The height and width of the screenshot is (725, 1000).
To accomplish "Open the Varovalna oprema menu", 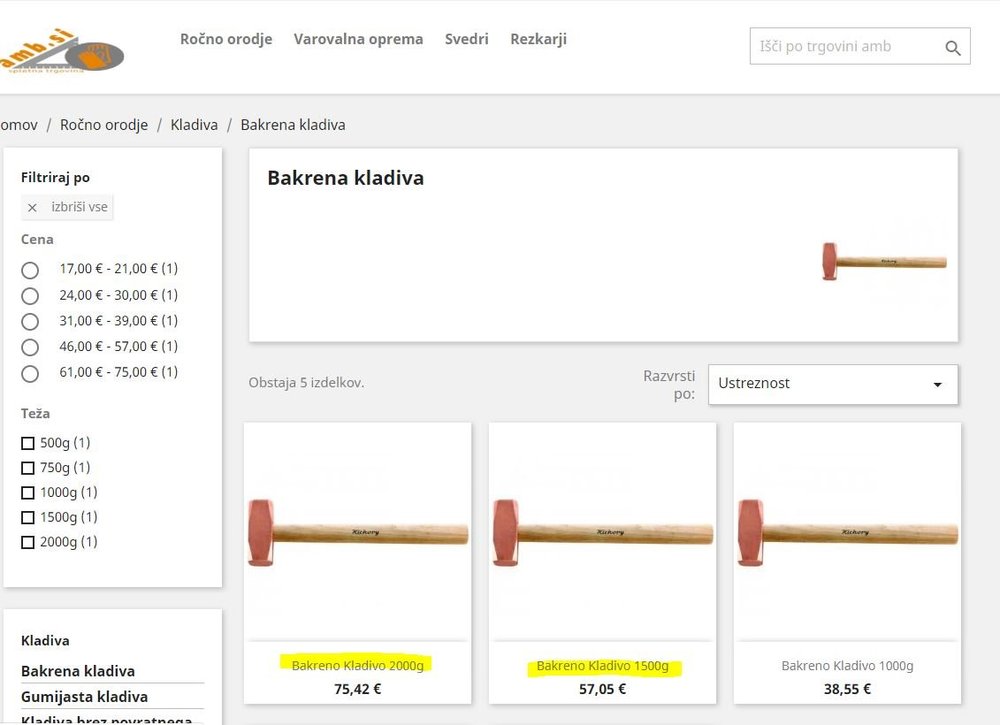I will [358, 39].
